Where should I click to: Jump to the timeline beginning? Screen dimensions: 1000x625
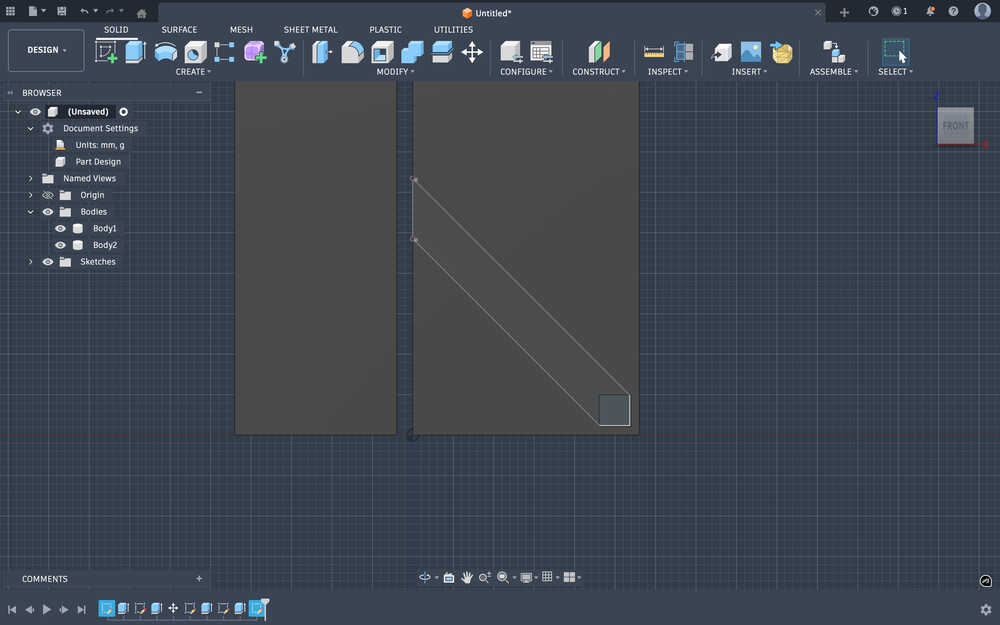[x=12, y=609]
